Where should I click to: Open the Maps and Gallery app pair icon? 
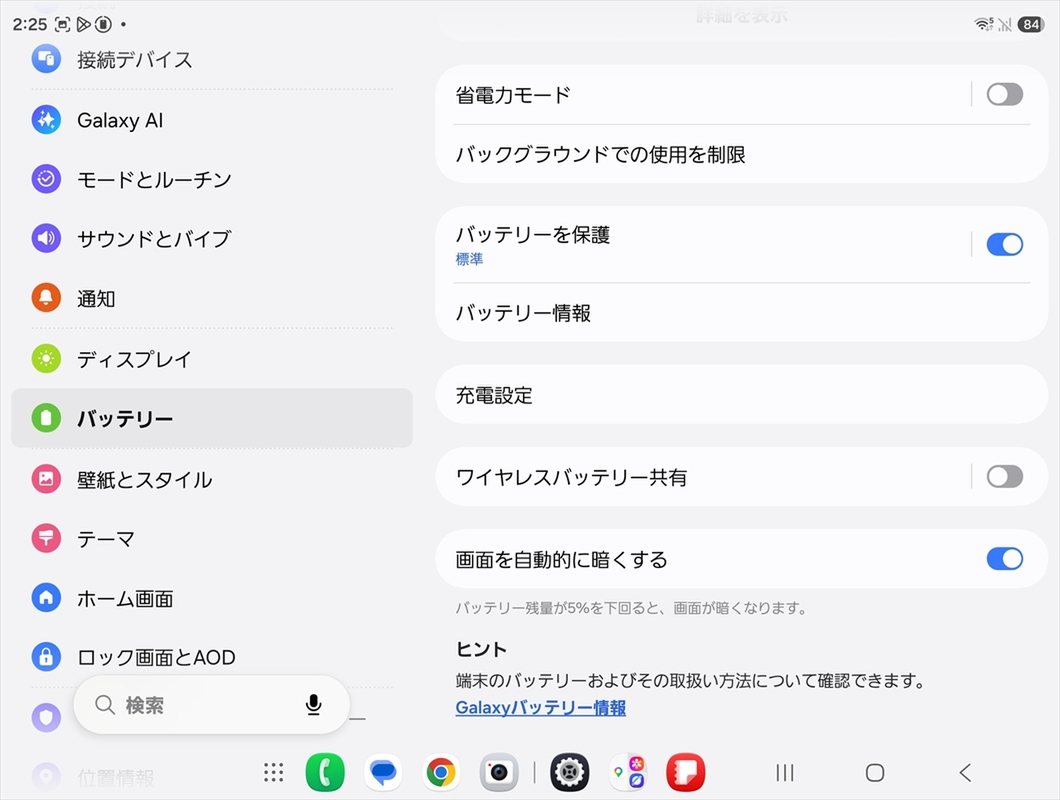point(628,772)
